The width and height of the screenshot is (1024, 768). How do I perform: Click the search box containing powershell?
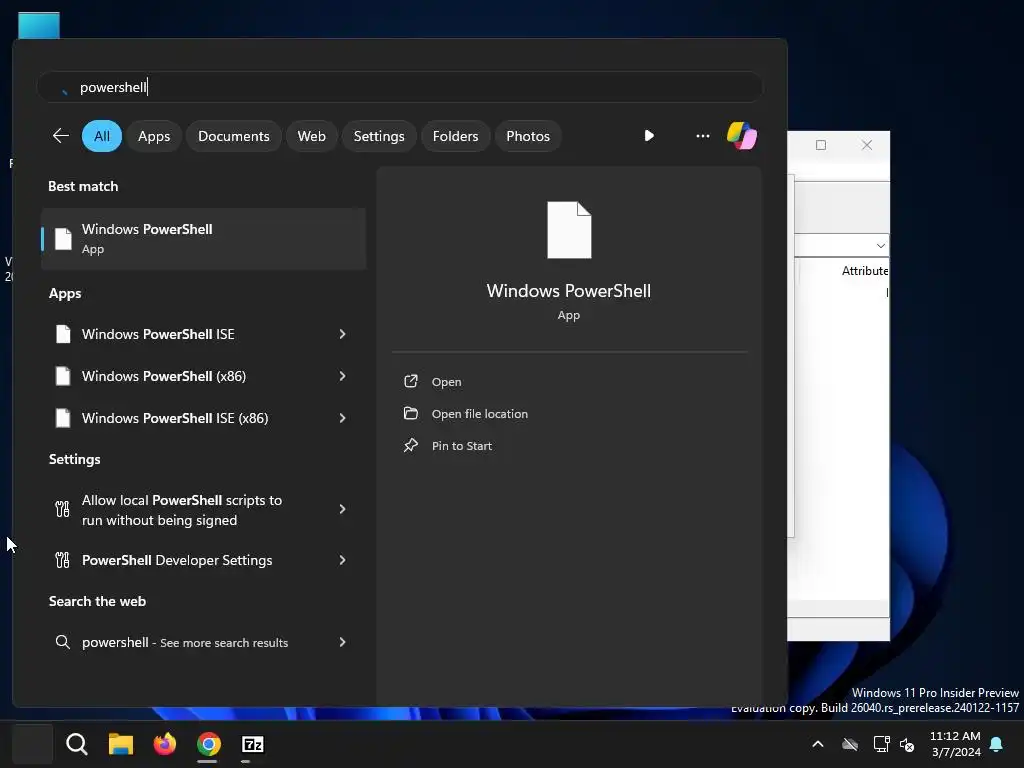pyautogui.click(x=400, y=87)
